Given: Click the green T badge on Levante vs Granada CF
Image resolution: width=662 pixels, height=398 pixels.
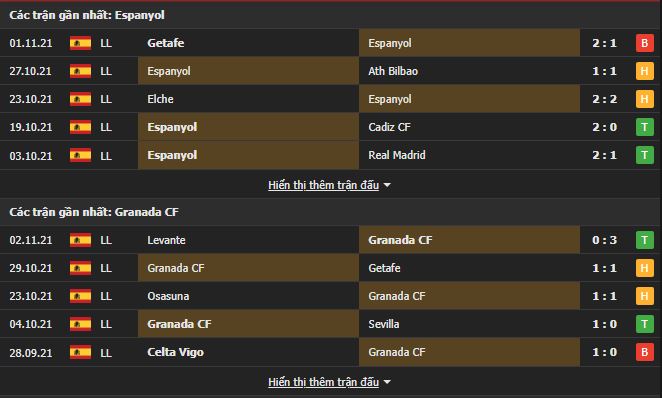Looking at the screenshot, I should [x=644, y=240].
